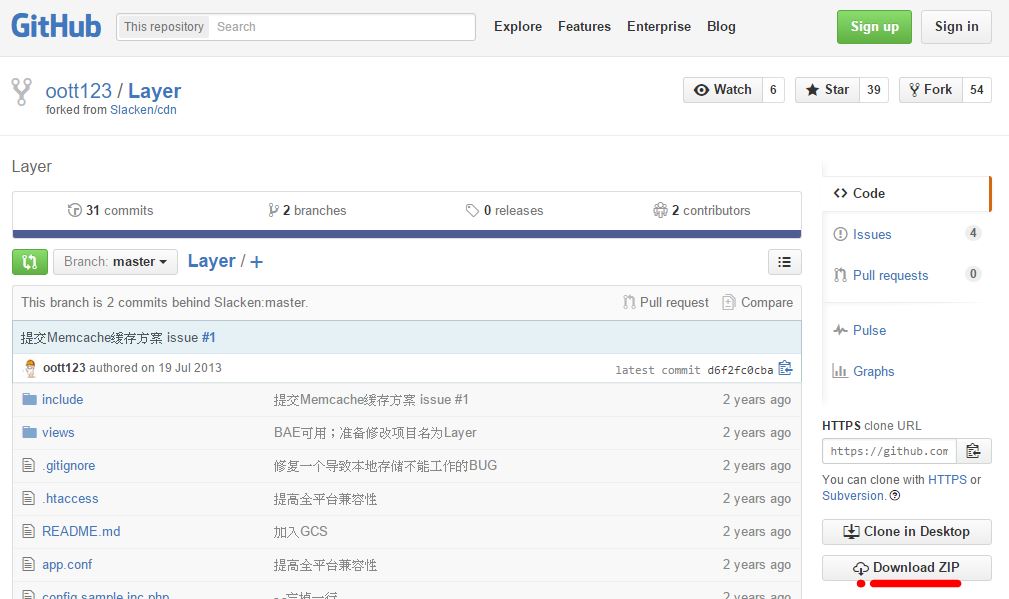
Task: Click the Code brackets icon in sidebar
Action: [840, 193]
